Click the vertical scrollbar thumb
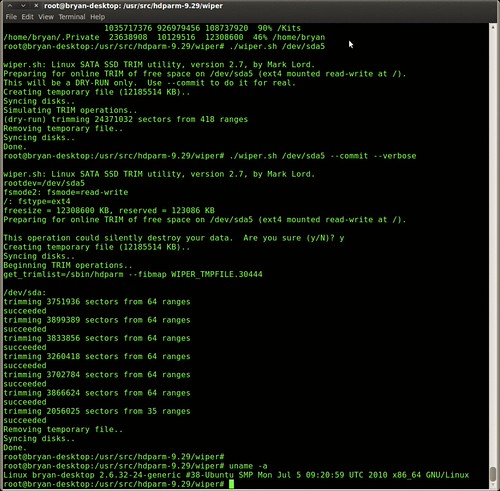The width and height of the screenshot is (500, 491). coord(493,474)
